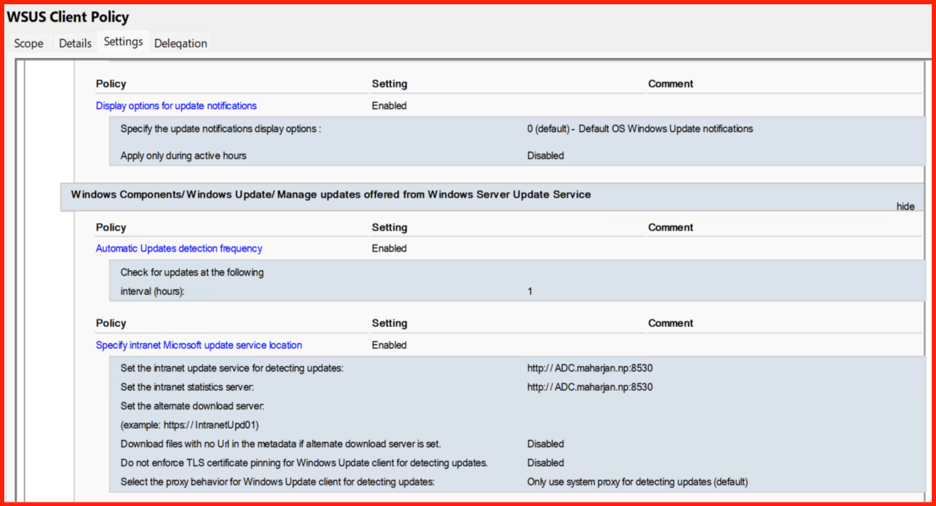Click Enabled setting for Automatic Updates detection frequency
This screenshot has width=936, height=506.
[389, 248]
